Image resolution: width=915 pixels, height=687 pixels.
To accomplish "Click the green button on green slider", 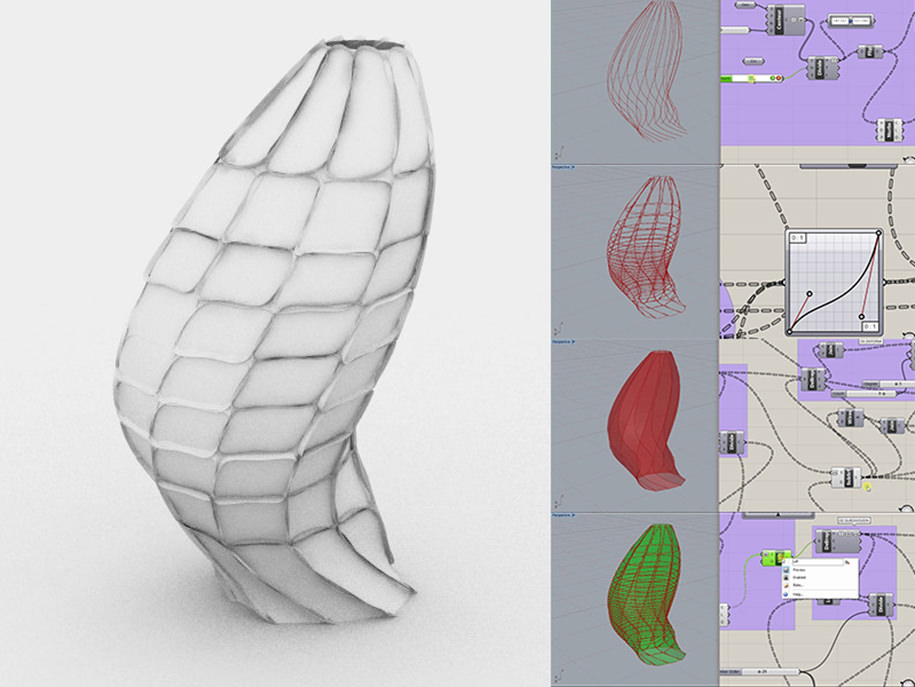I will click(x=773, y=78).
